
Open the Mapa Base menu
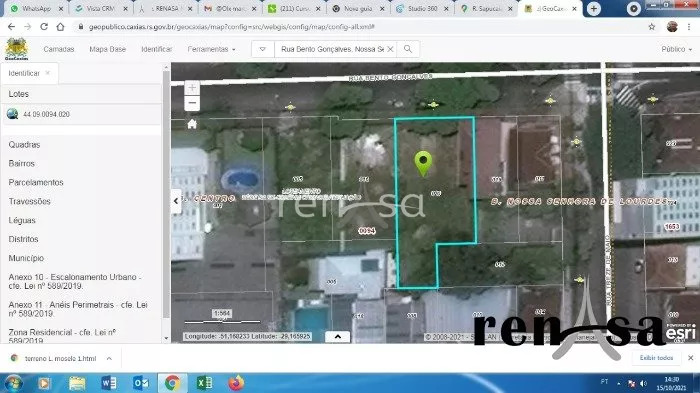pos(108,49)
